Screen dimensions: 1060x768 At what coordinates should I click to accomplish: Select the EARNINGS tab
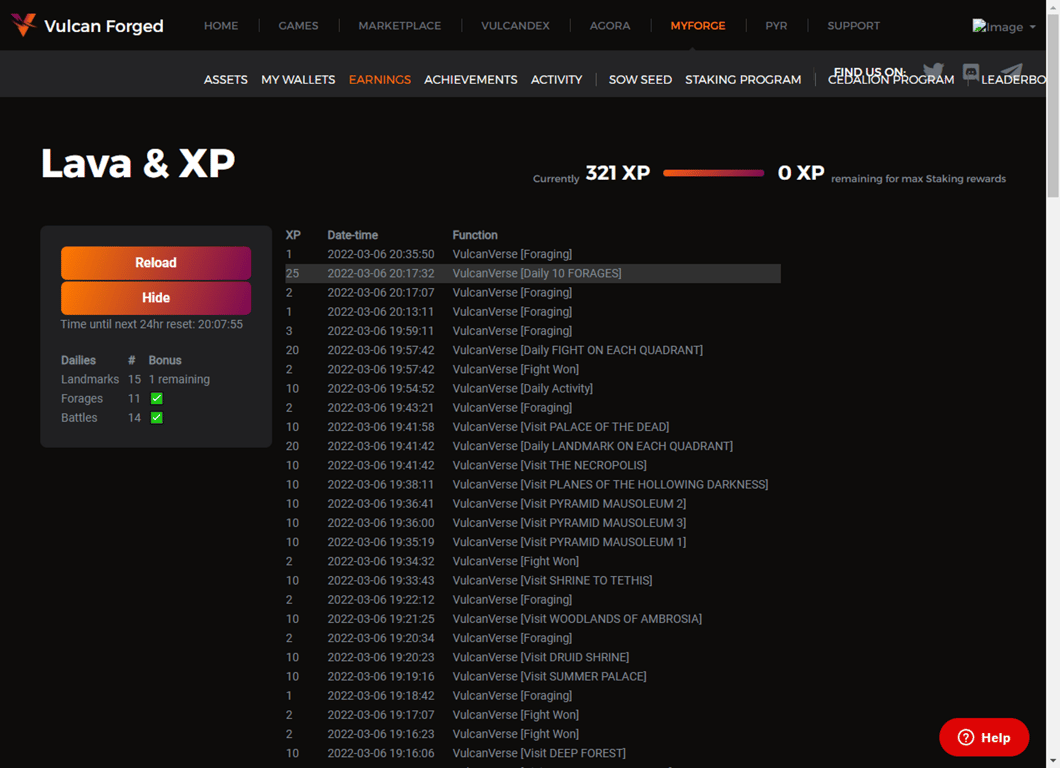tap(380, 80)
